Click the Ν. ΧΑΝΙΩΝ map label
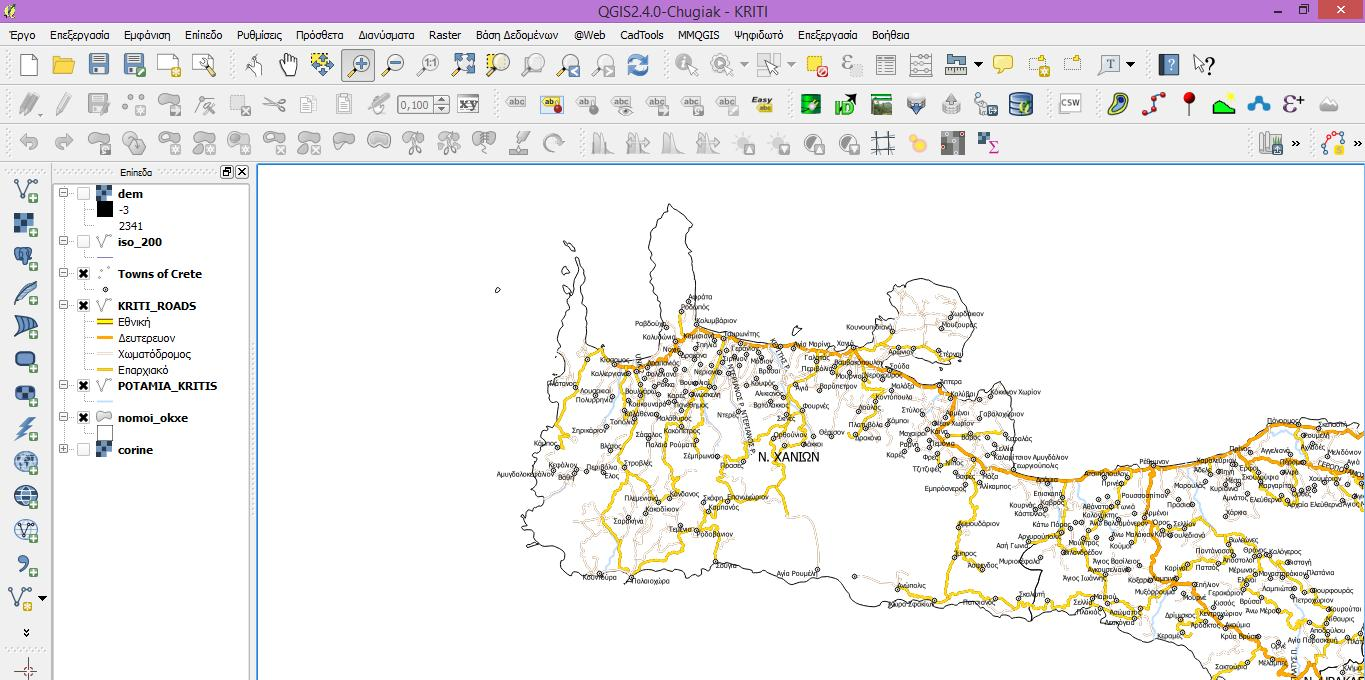Viewport: 1365px width, 680px height. click(x=789, y=457)
